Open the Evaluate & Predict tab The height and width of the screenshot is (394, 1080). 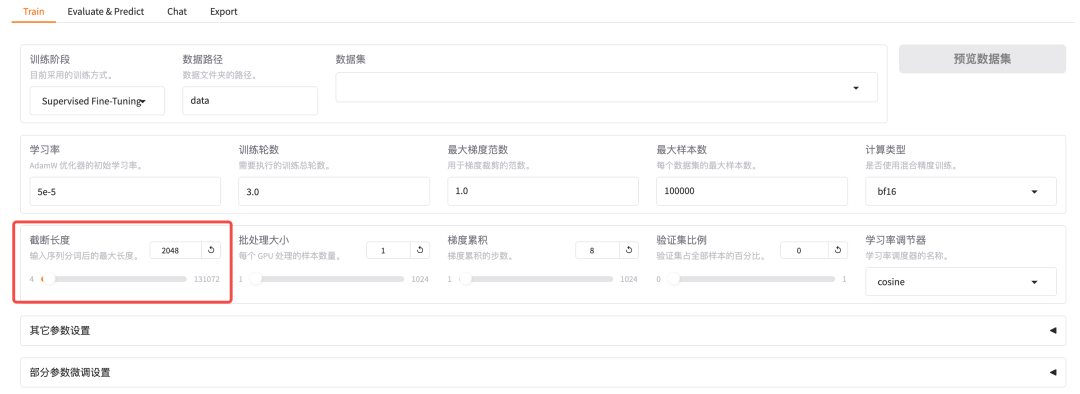(x=106, y=12)
